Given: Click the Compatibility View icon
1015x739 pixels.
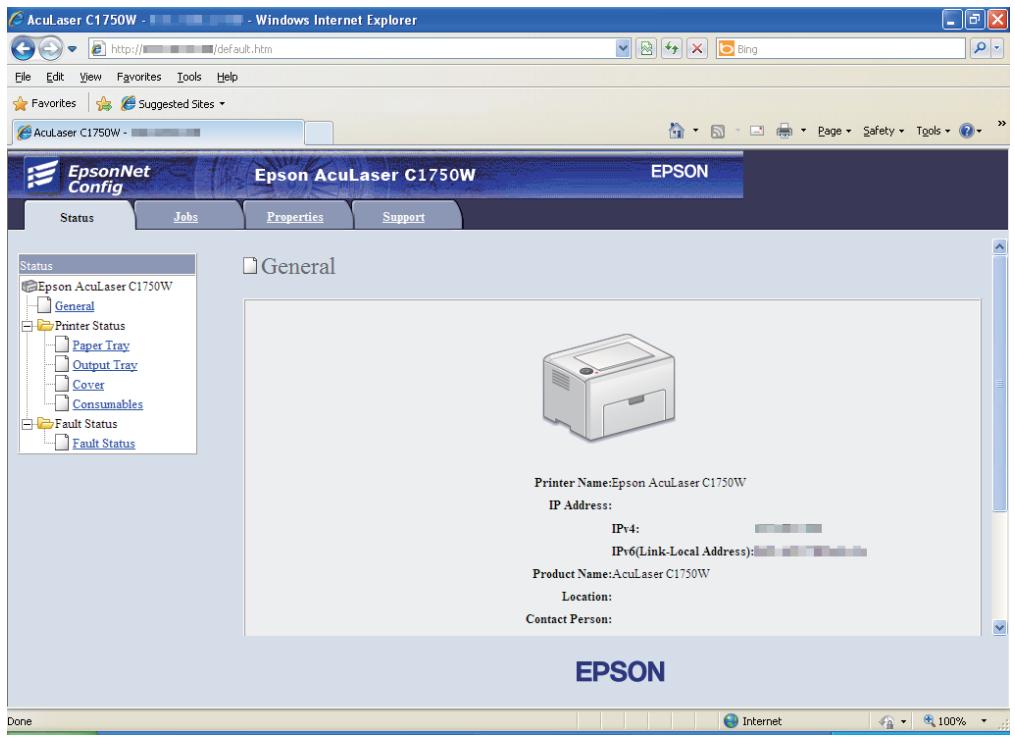Looking at the screenshot, I should (x=647, y=49).
